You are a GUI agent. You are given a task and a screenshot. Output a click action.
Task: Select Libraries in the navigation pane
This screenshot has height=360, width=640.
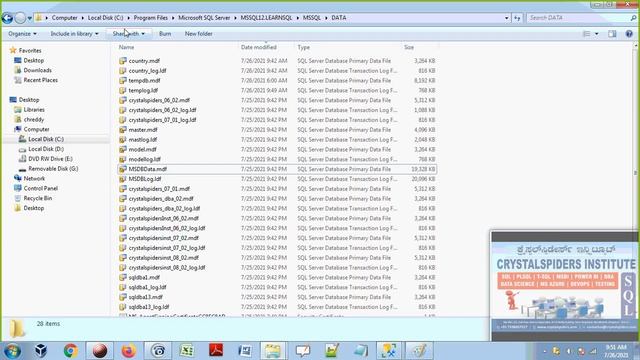point(34,109)
